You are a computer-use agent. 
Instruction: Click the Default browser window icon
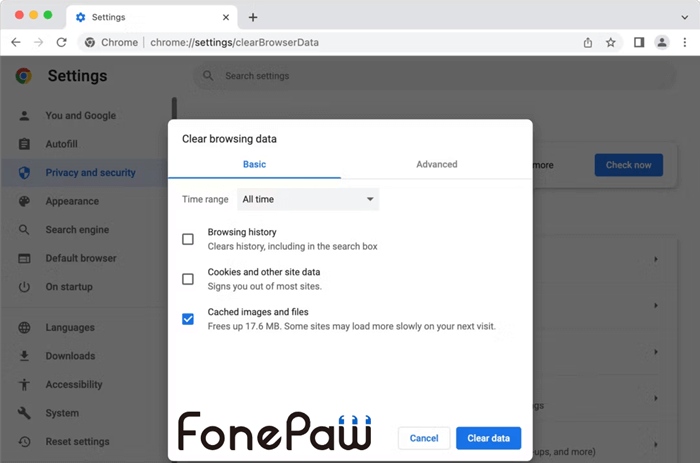tap(24, 259)
